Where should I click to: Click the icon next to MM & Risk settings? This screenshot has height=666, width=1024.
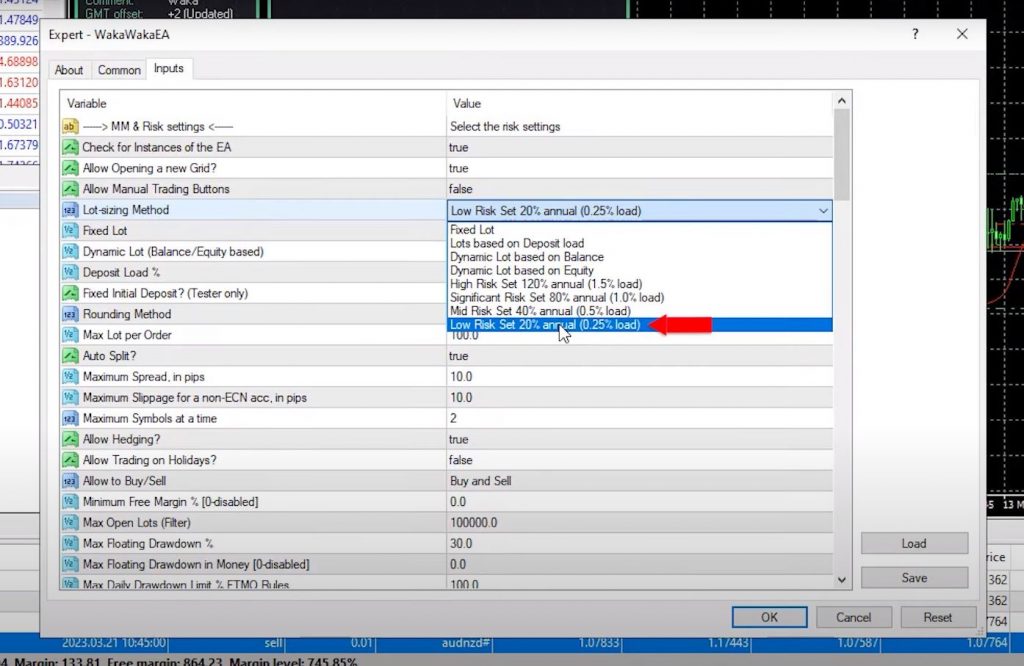point(70,127)
